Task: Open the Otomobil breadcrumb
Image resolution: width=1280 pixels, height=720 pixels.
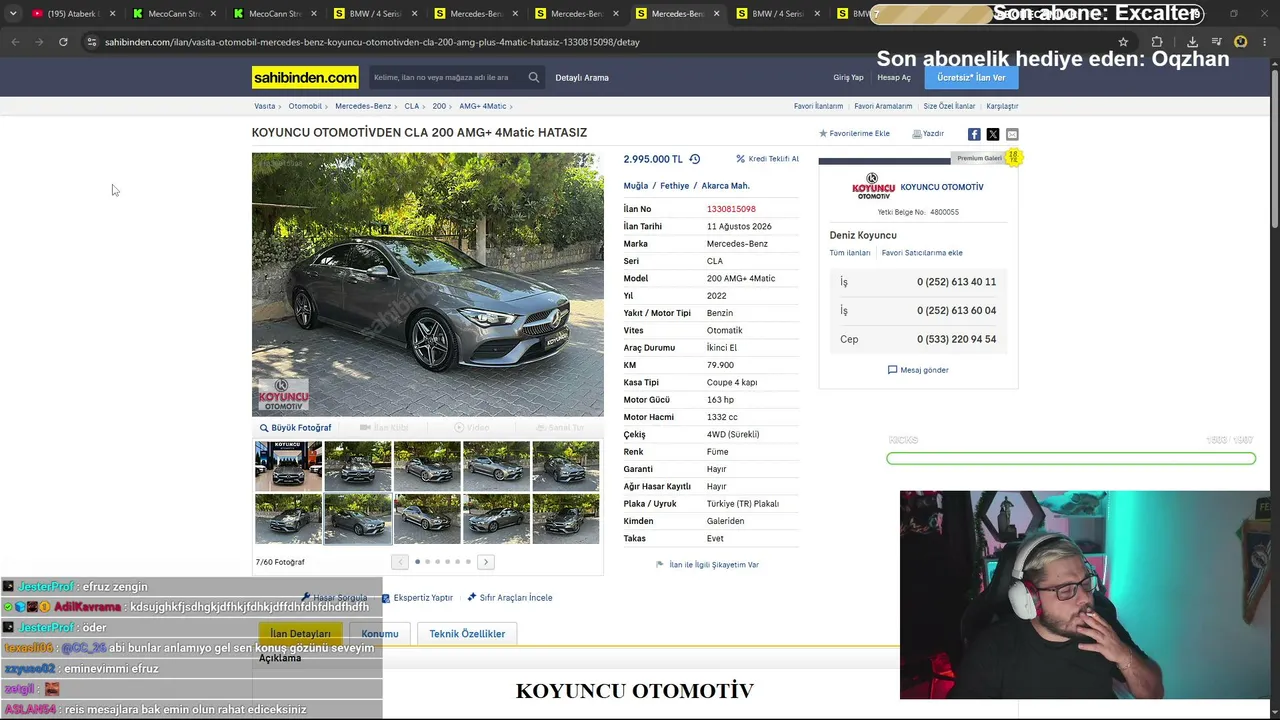Action: (x=305, y=106)
